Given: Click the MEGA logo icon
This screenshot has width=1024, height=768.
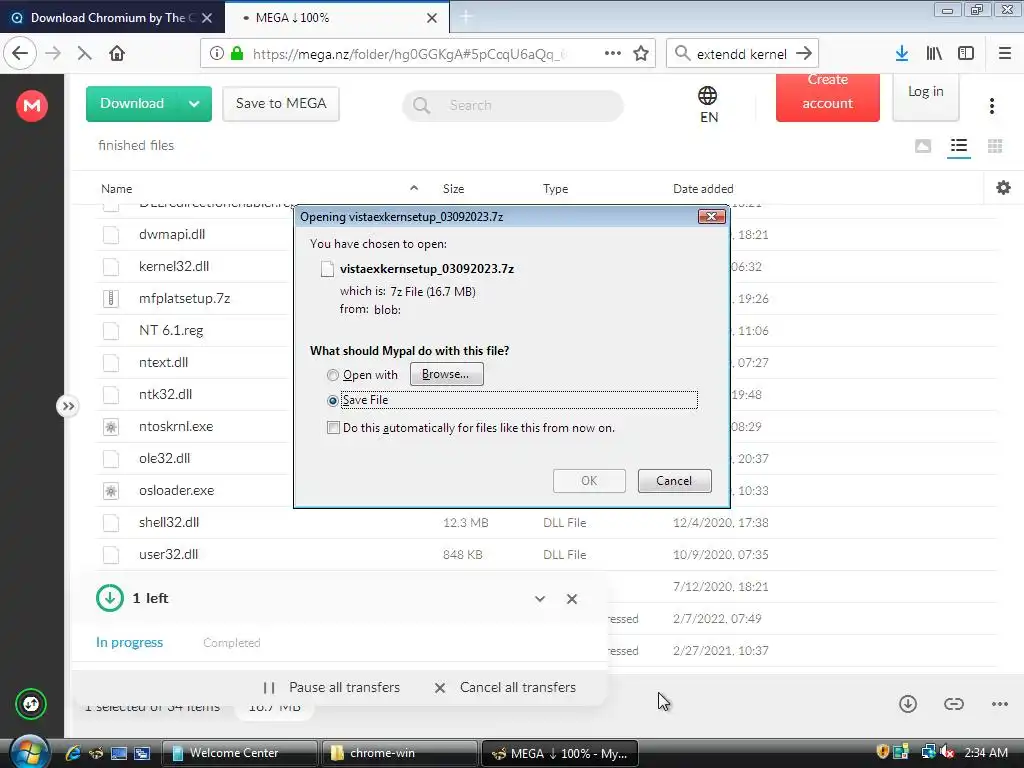Looking at the screenshot, I should (31, 105).
